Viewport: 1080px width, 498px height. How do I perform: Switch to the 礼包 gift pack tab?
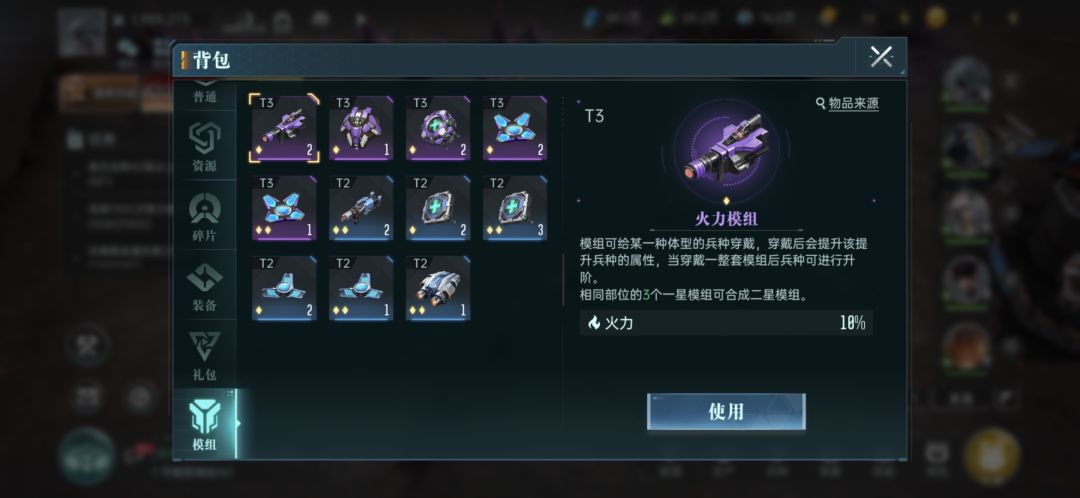click(x=205, y=355)
